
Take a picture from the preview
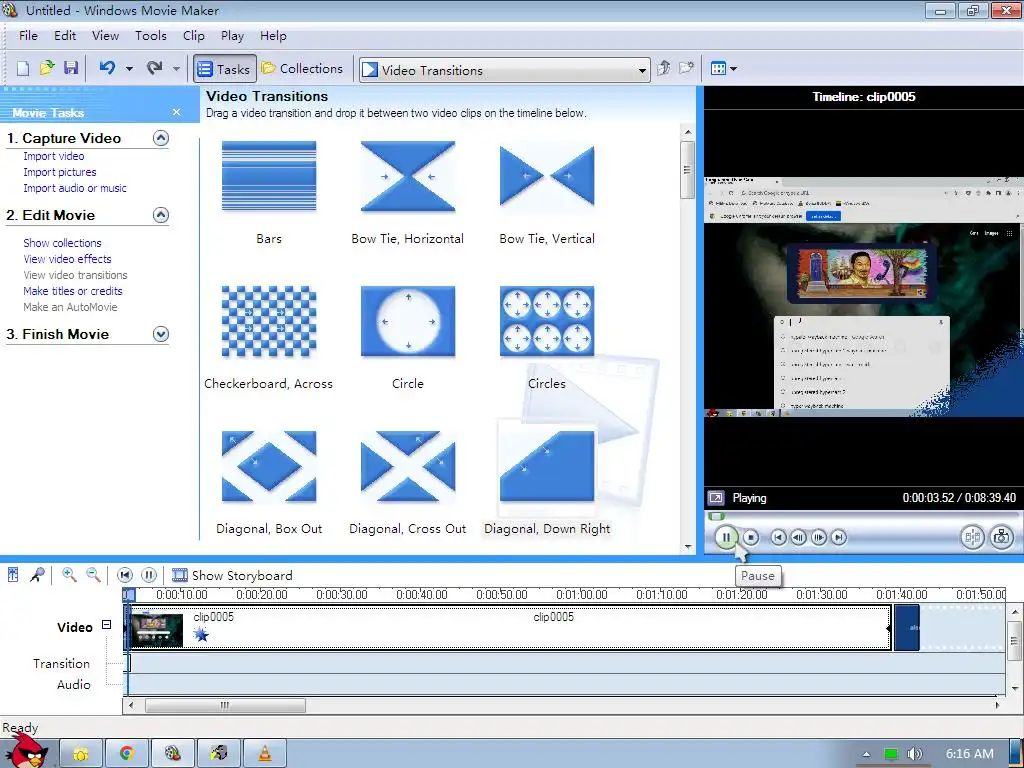pyautogui.click(x=1002, y=537)
